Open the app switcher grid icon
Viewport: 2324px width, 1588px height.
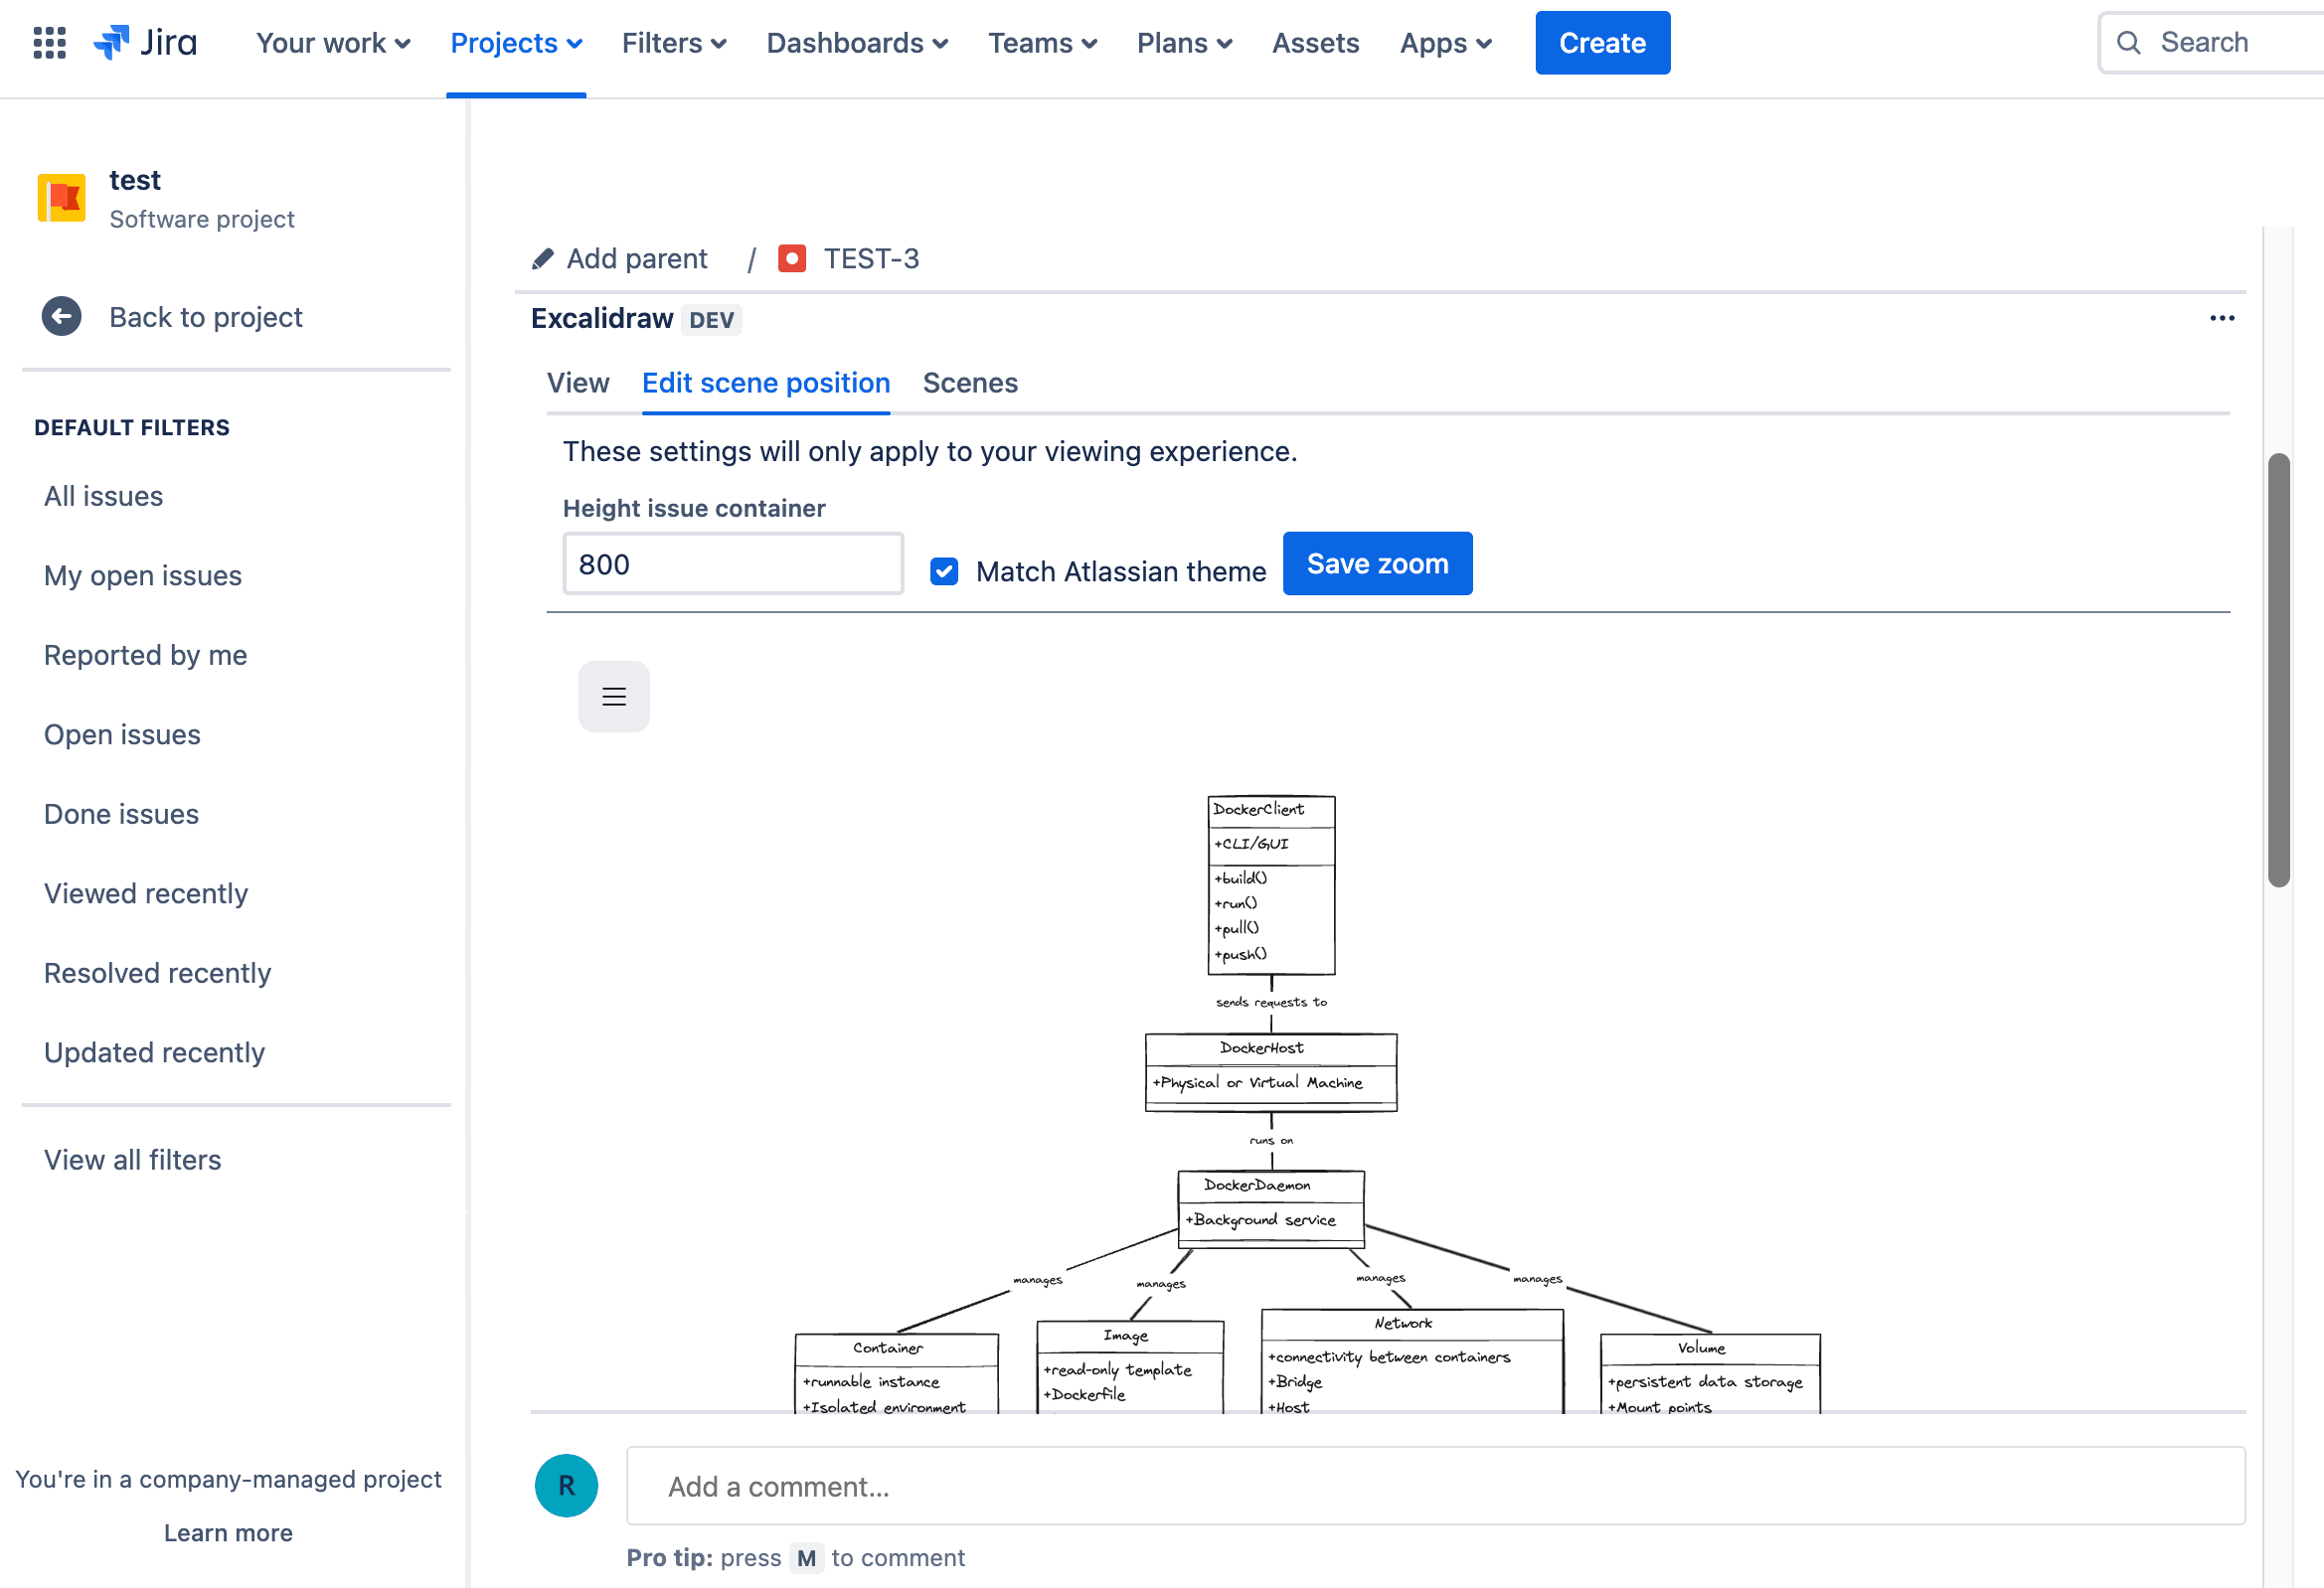(x=49, y=42)
